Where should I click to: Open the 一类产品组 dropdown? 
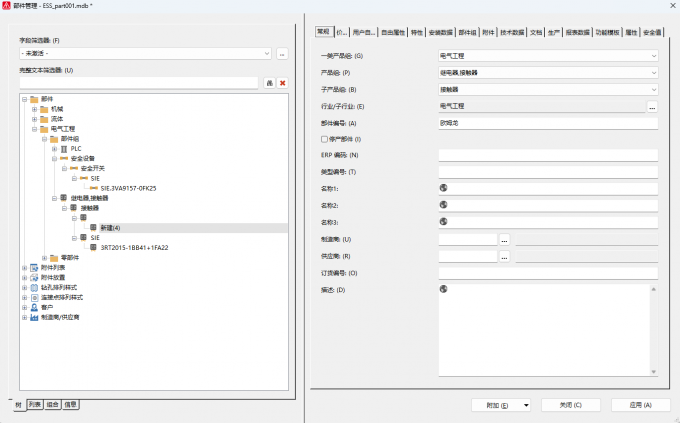(x=654, y=56)
